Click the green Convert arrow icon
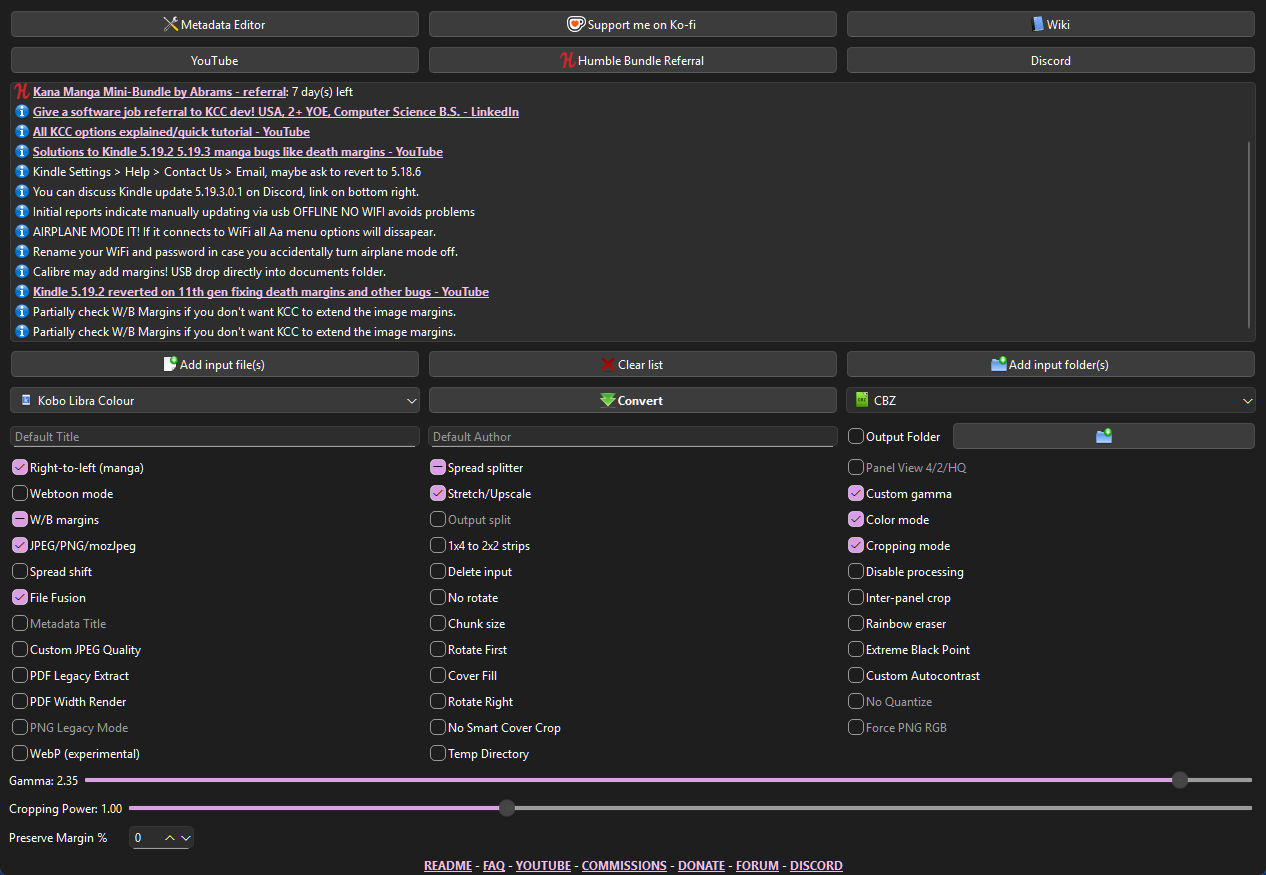The width and height of the screenshot is (1266, 875). coord(607,400)
